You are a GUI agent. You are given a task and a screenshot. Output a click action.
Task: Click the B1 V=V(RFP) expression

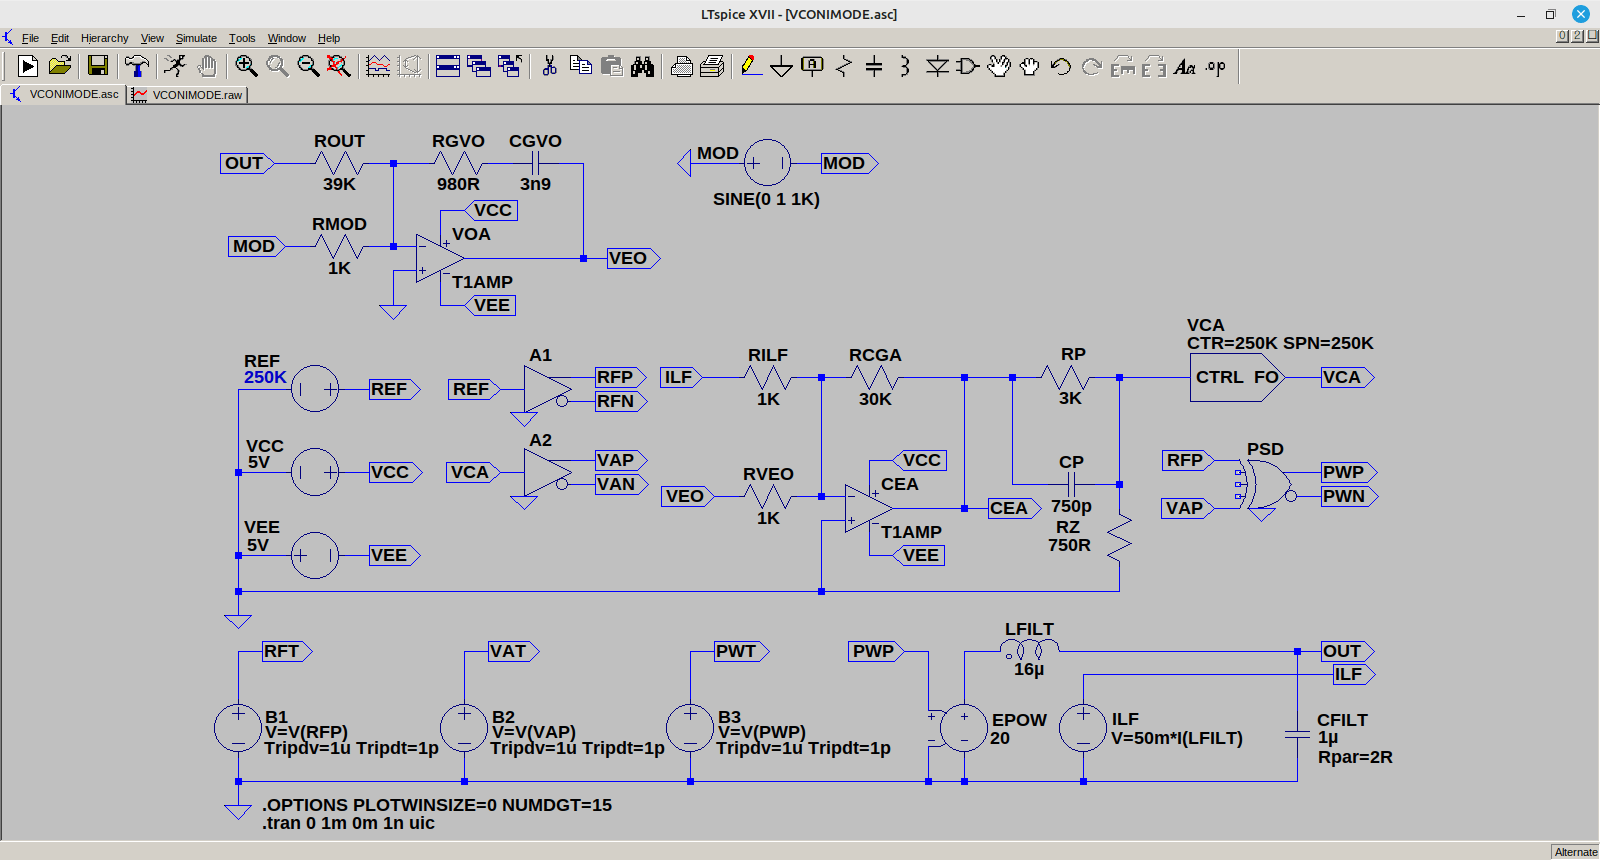(x=306, y=732)
